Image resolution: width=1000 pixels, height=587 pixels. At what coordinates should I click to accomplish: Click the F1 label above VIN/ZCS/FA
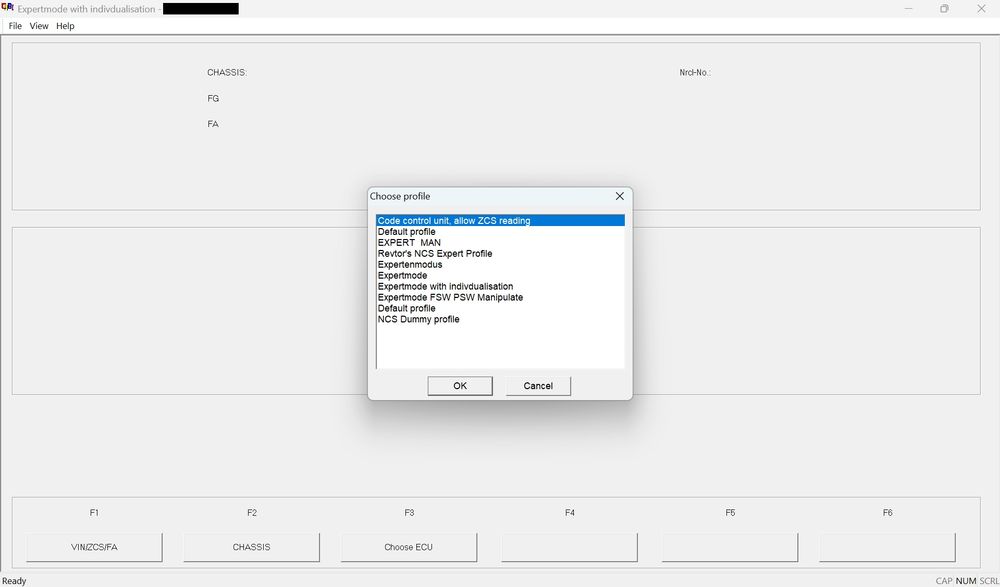[x=94, y=512]
